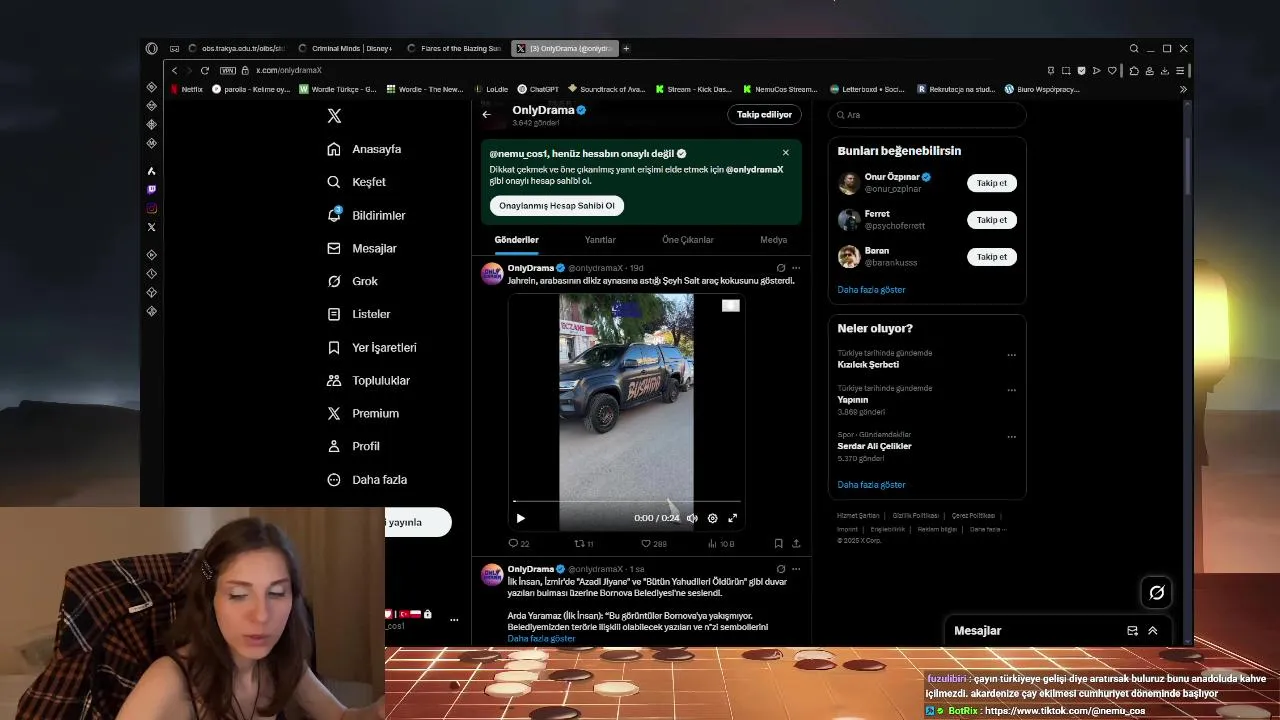This screenshot has width=1280, height=720.
Task: Open Premium in the sidebar
Action: point(362,413)
